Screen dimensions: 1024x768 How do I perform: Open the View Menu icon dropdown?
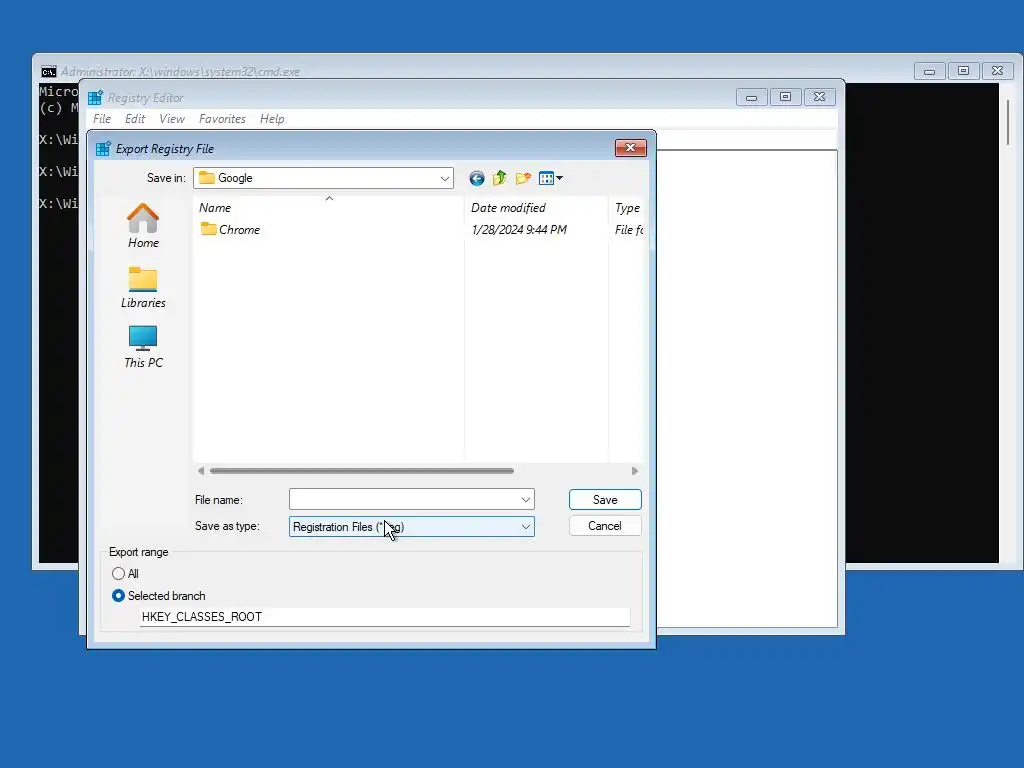click(551, 178)
